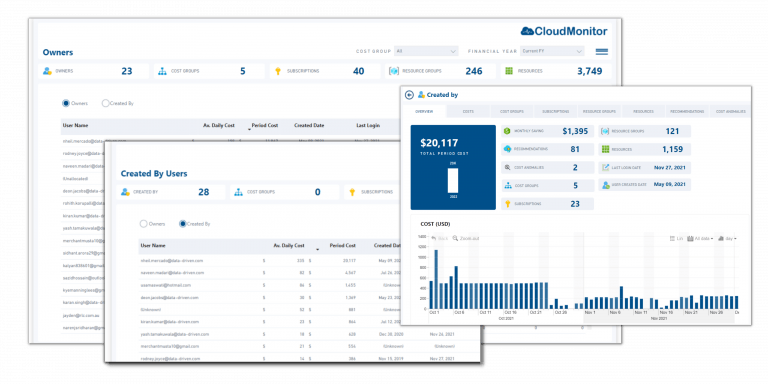Click the Recommendations cloud icon
Image resolution: width=768 pixels, height=384 pixels.
(508, 149)
